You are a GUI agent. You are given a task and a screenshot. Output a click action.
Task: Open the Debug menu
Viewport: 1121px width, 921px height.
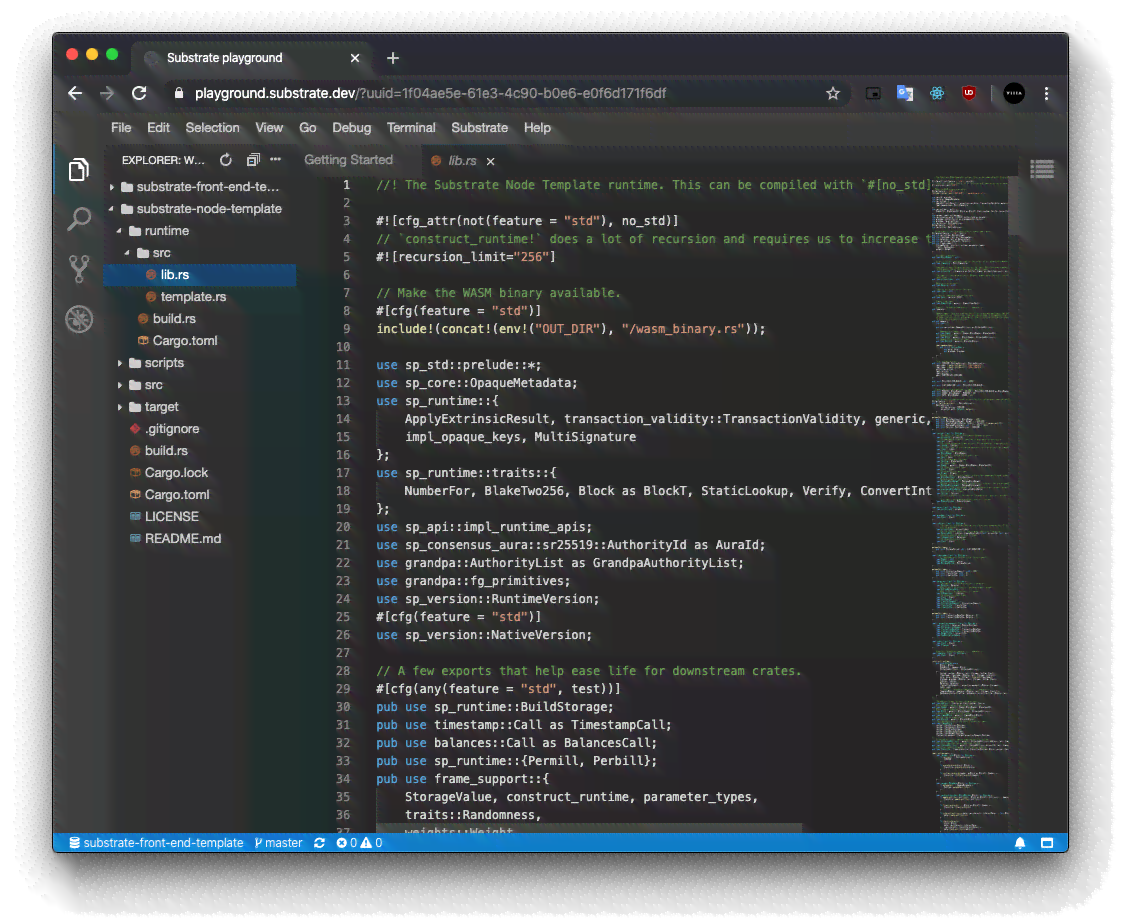[351, 128]
